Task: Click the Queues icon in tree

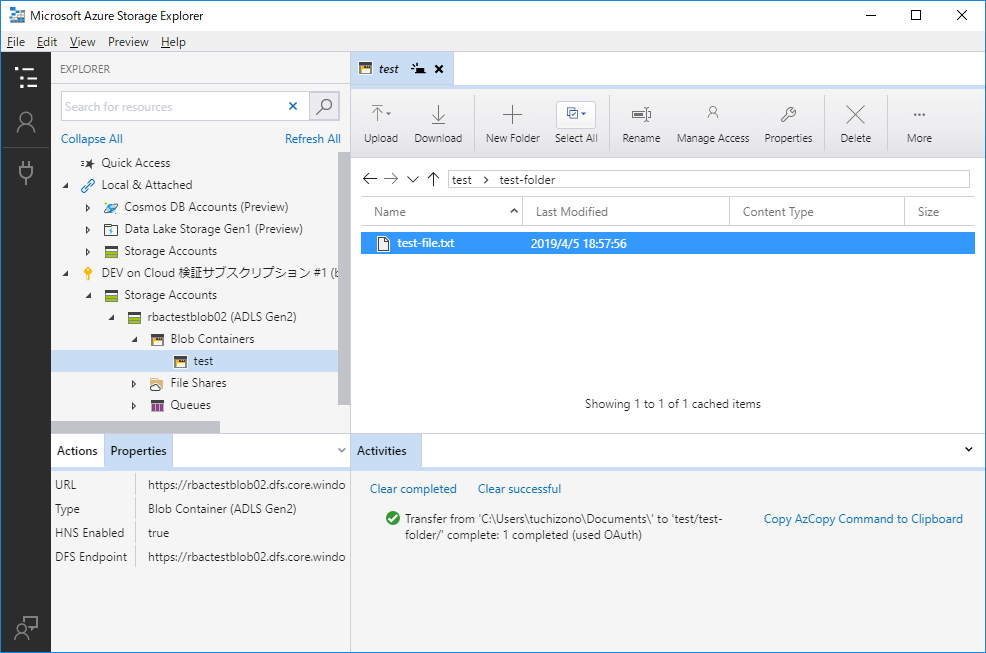Action: tap(157, 406)
